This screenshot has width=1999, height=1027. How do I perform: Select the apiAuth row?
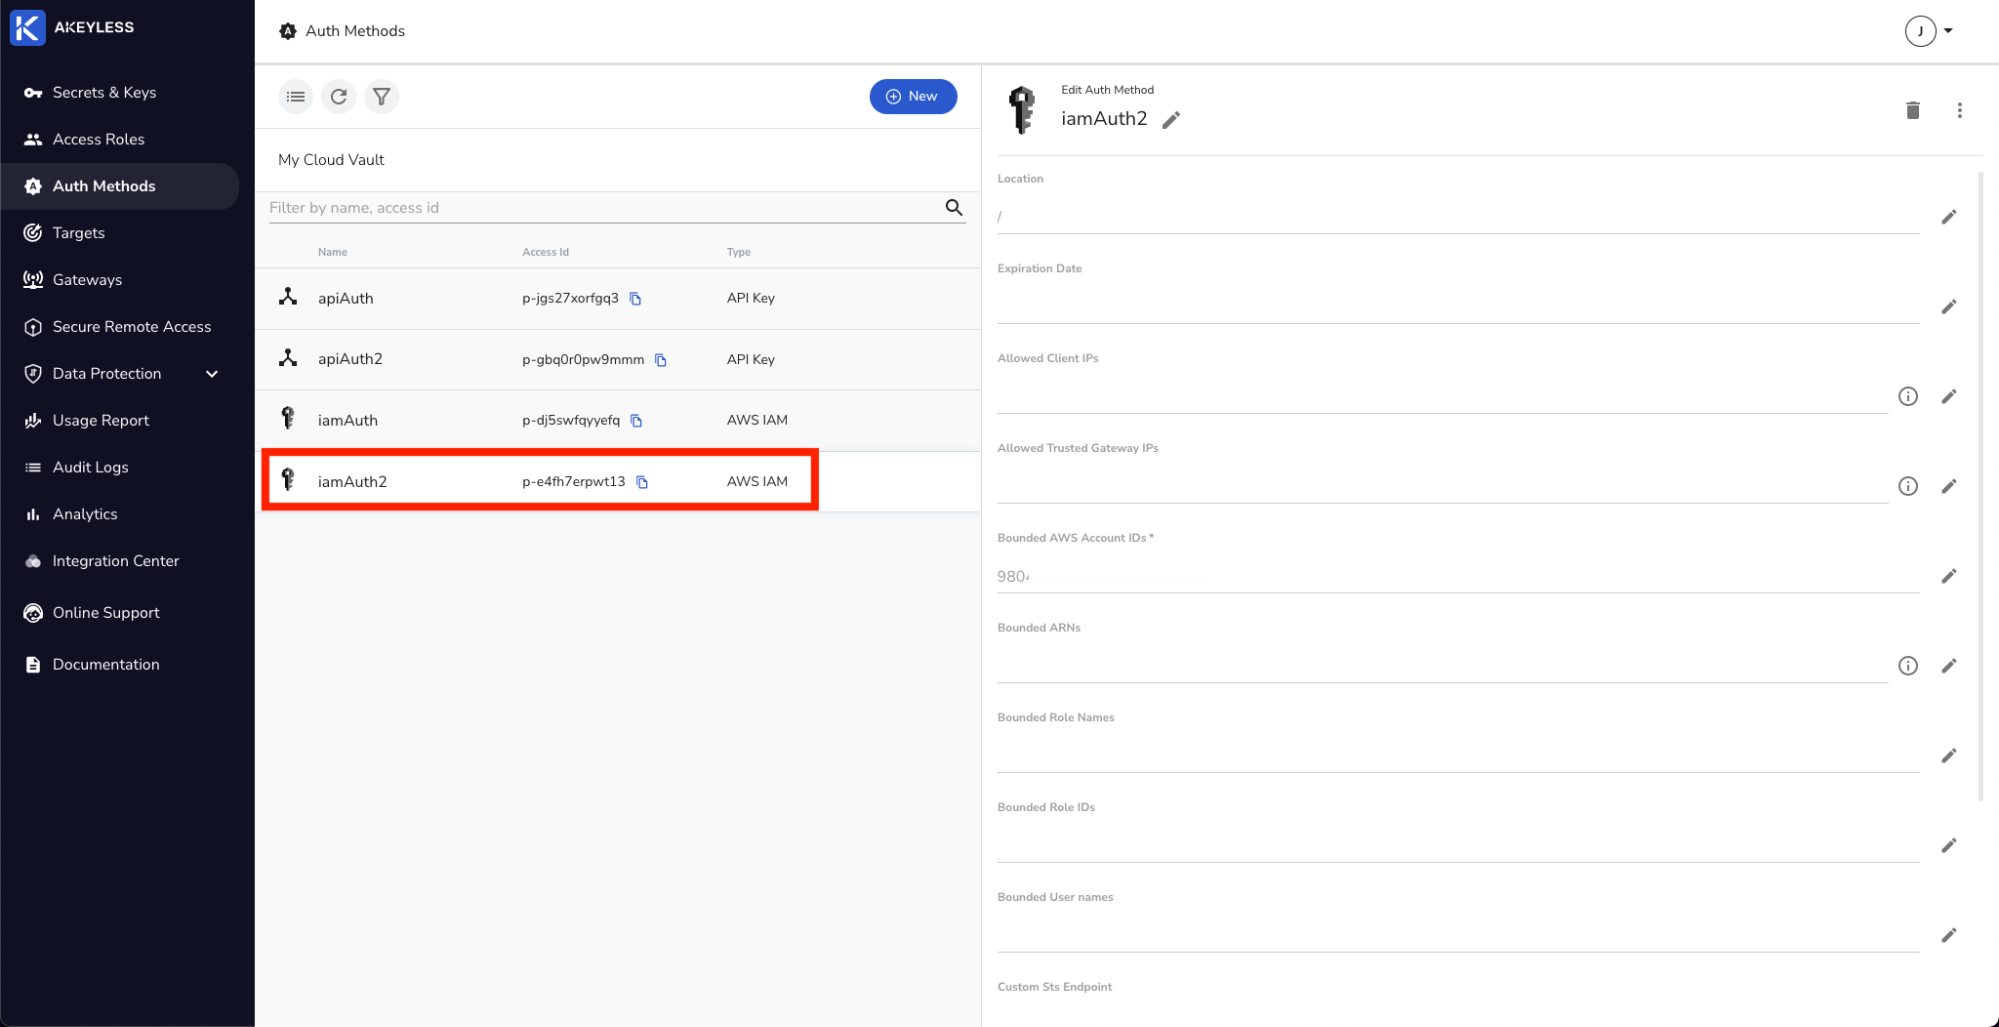618,299
